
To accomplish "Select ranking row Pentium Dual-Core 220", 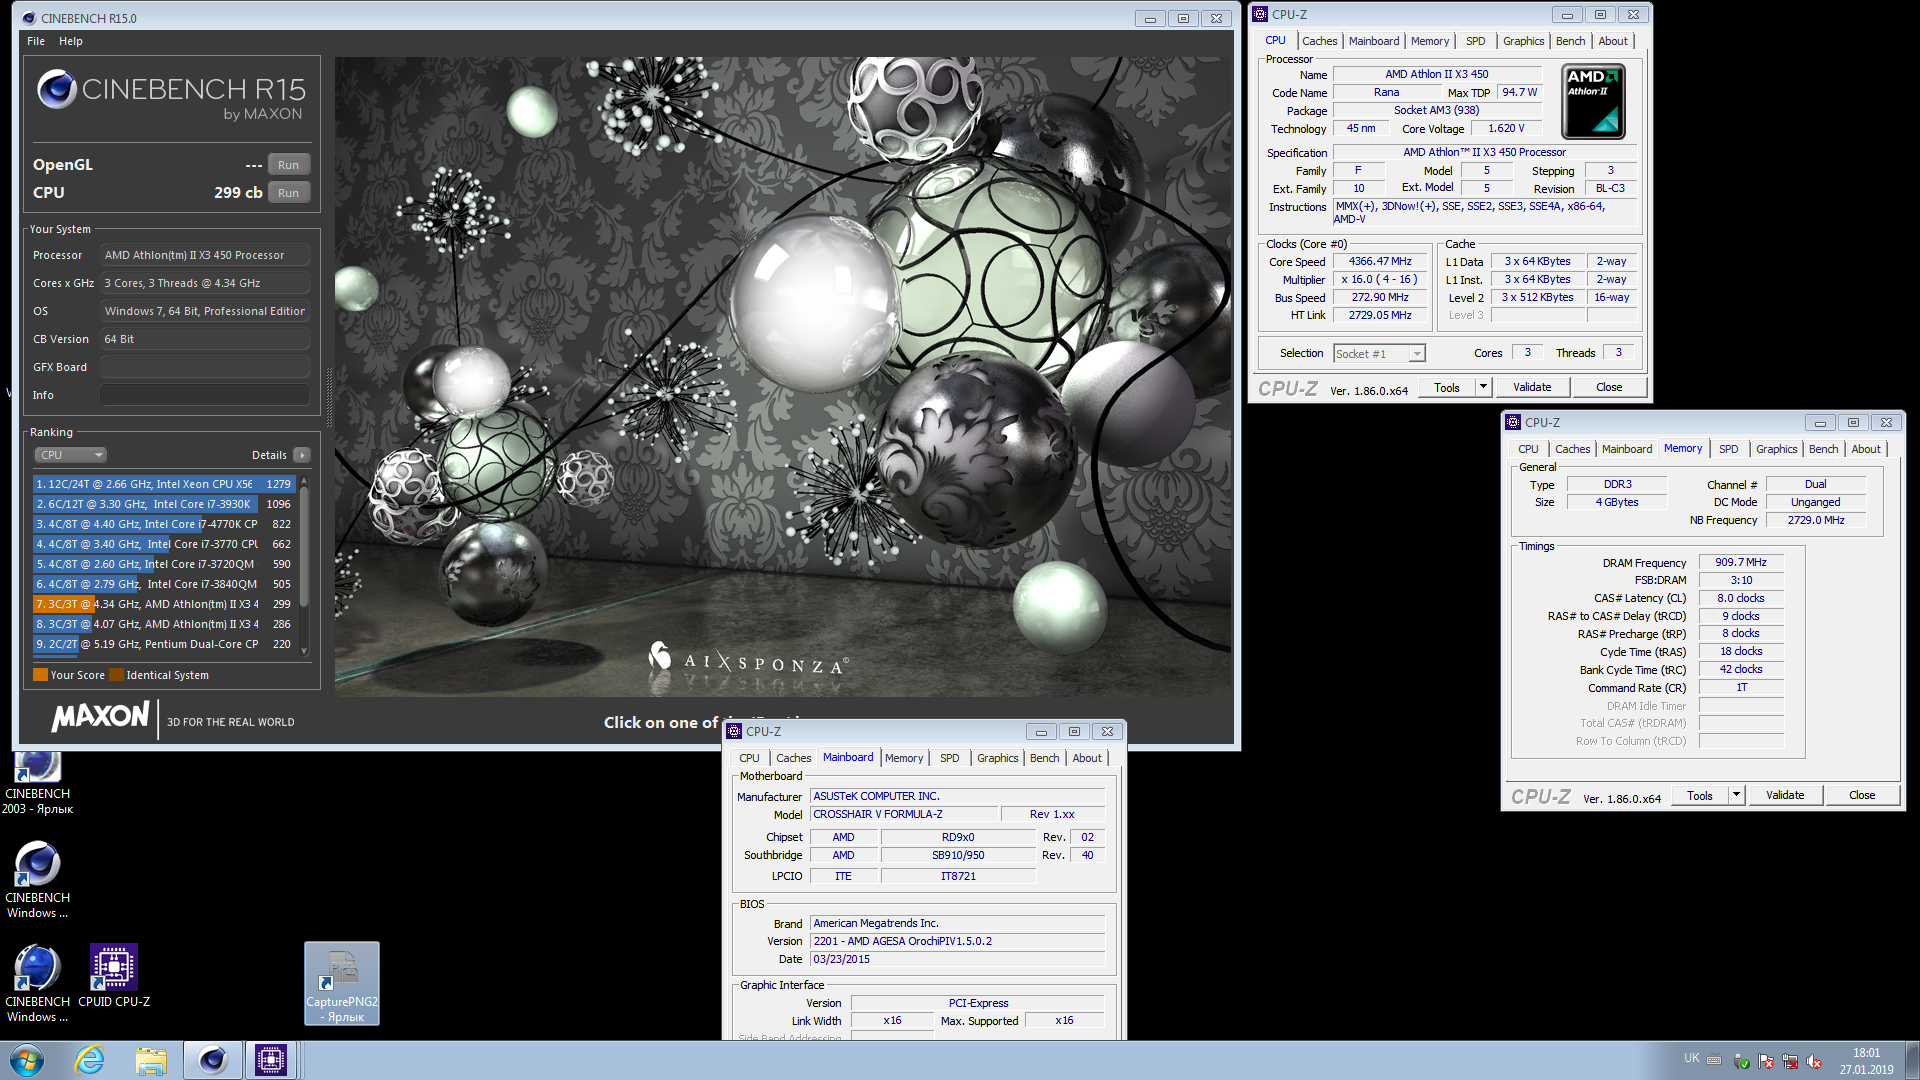I will click(x=163, y=644).
